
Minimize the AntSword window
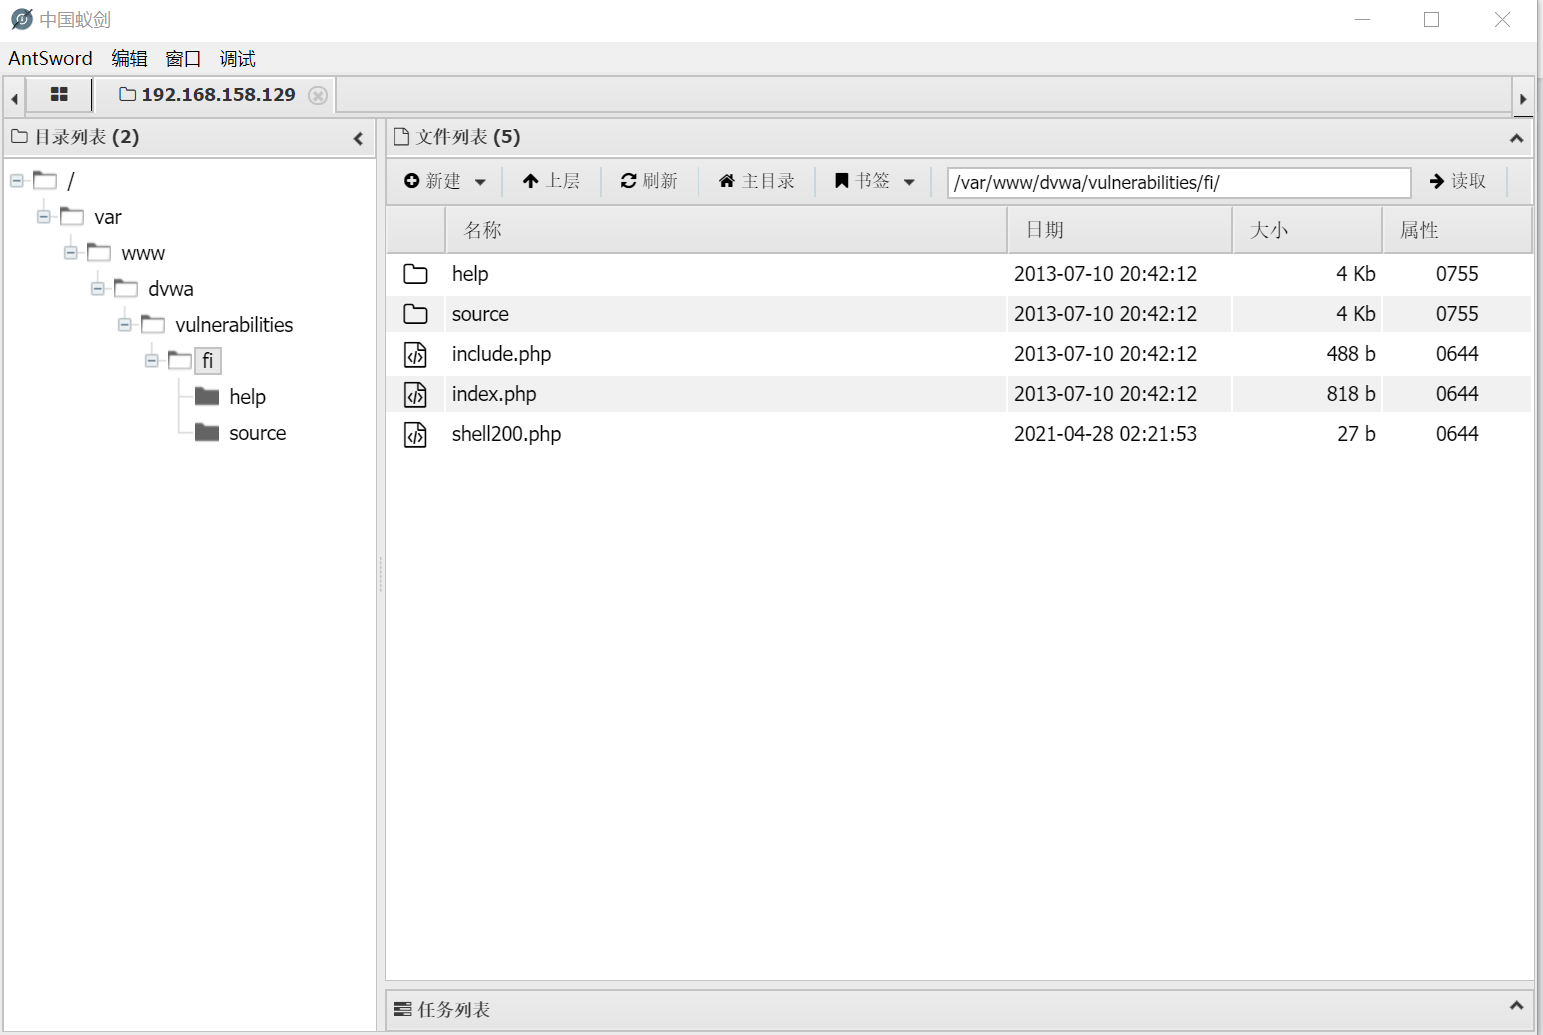point(1362,19)
